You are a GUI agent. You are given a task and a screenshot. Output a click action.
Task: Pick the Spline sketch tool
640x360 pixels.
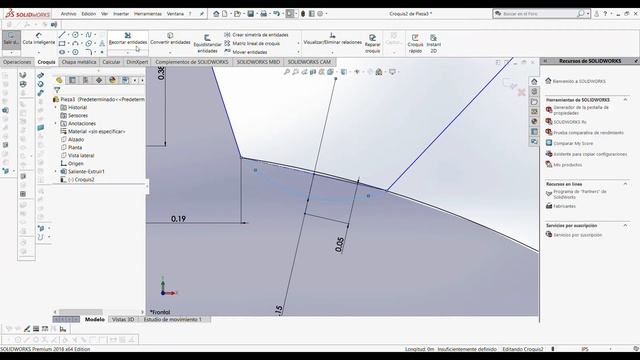click(x=89, y=35)
